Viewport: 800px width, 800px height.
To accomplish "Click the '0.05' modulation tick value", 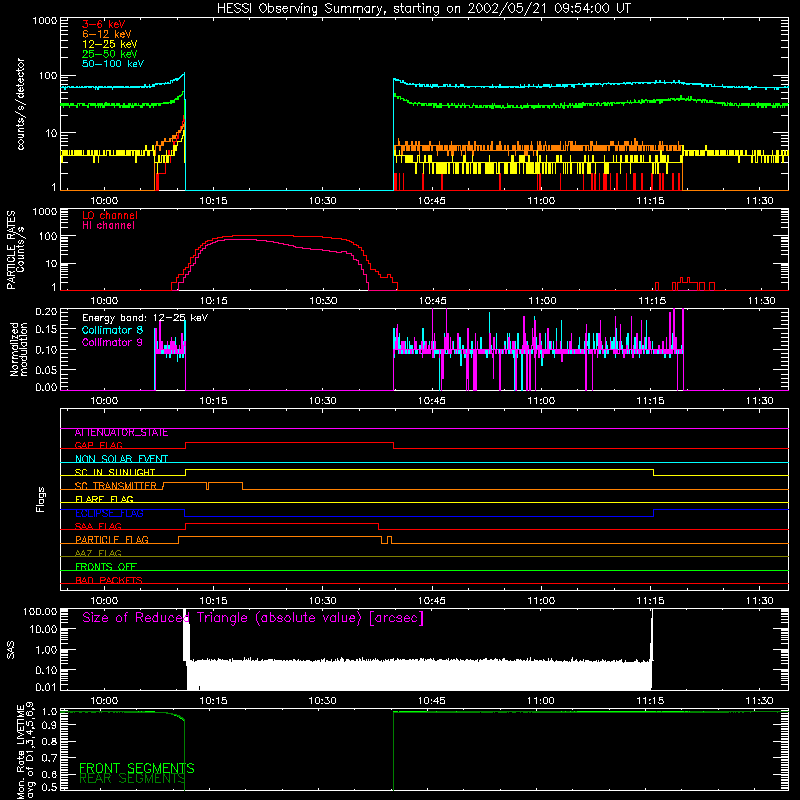I will click(x=46, y=370).
